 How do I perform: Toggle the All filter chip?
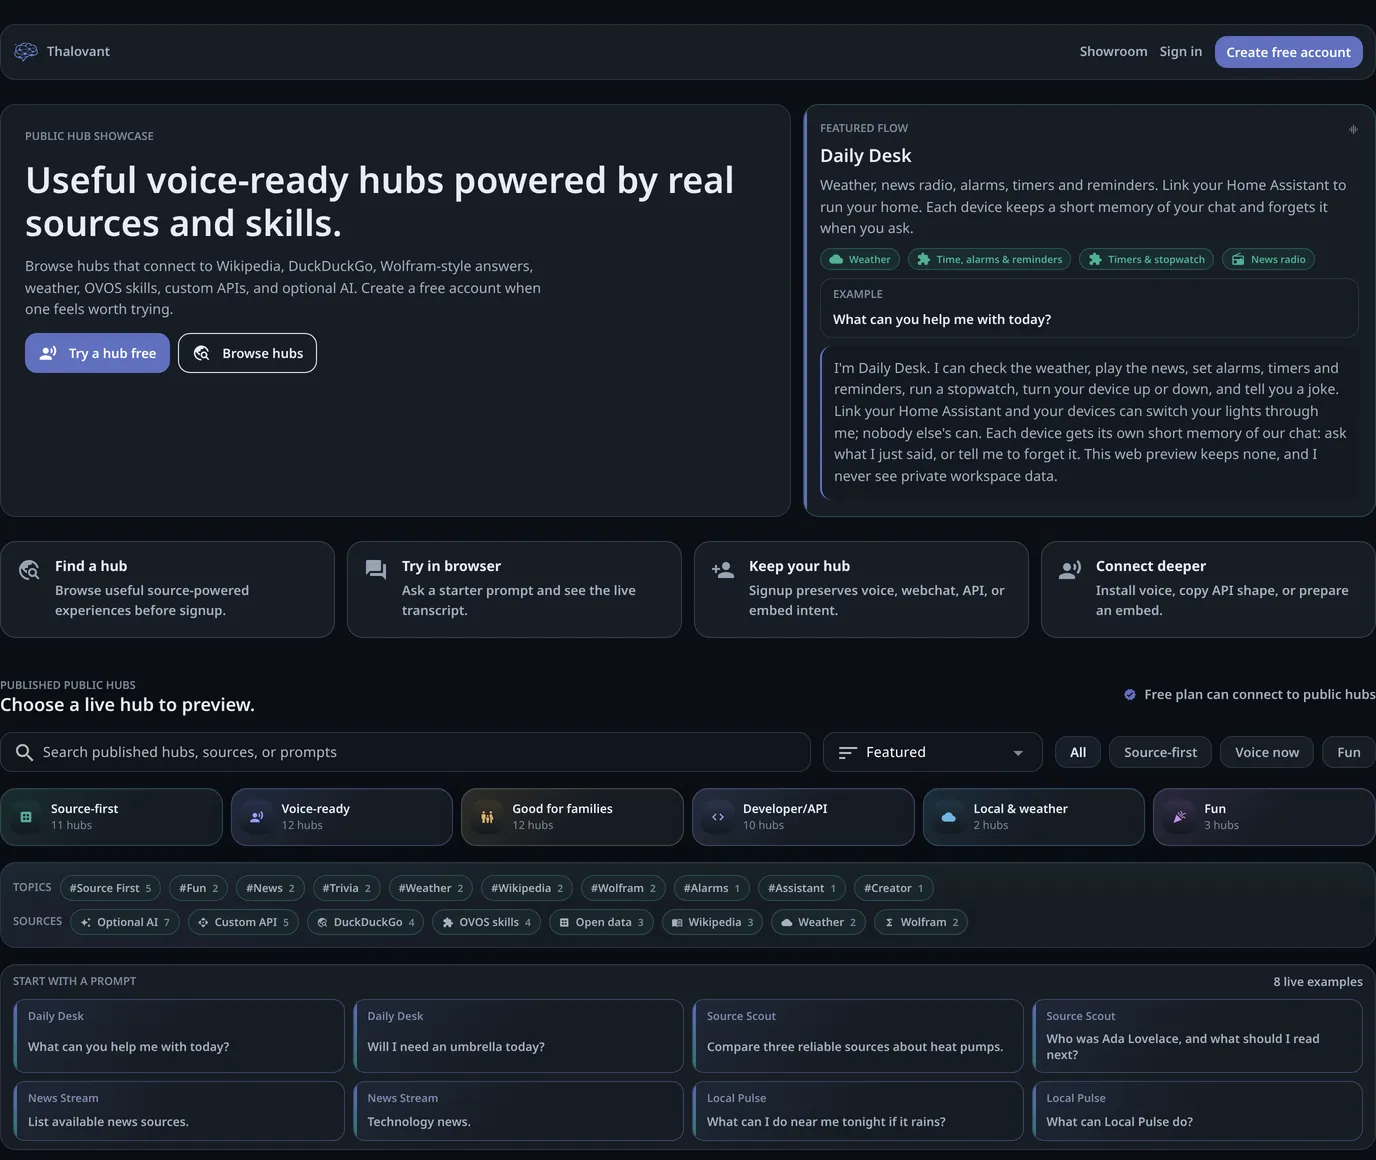(1078, 752)
